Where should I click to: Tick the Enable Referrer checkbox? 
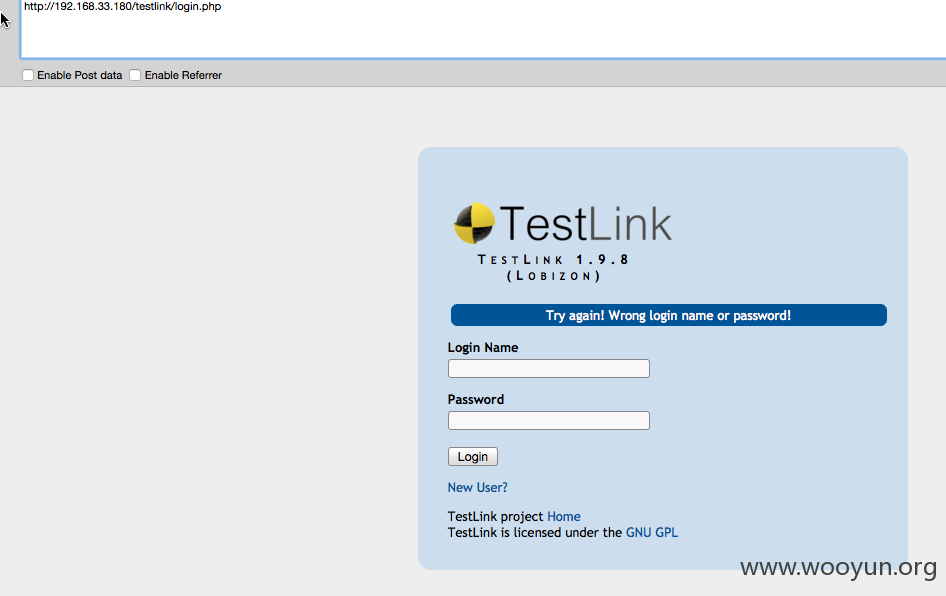point(135,75)
